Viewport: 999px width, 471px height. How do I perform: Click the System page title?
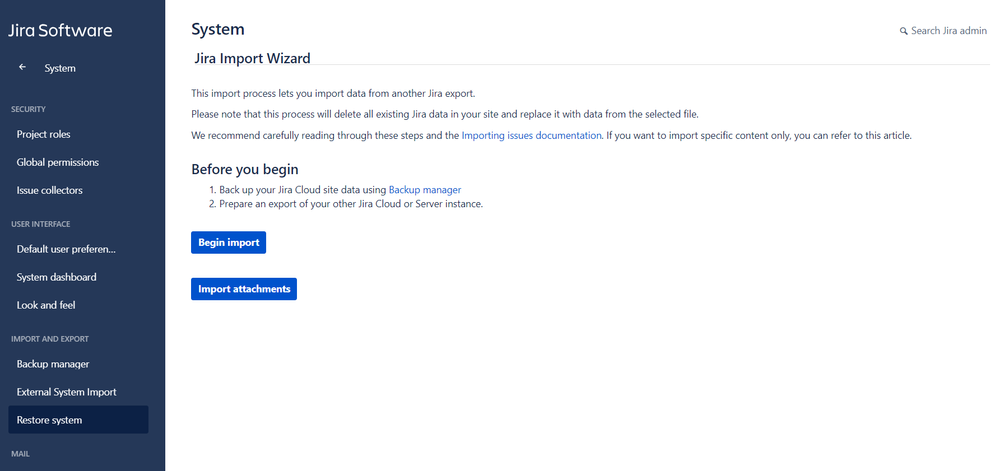click(x=218, y=29)
